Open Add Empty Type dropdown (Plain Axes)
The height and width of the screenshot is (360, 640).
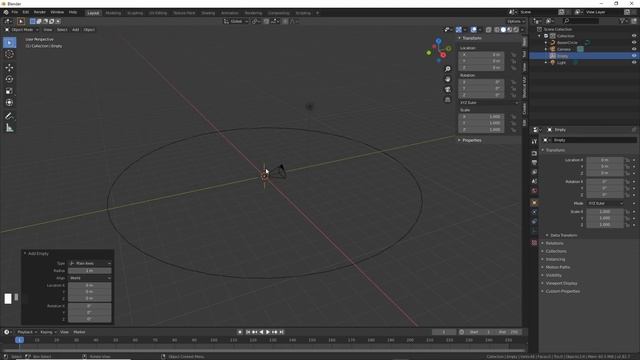[x=90, y=264]
